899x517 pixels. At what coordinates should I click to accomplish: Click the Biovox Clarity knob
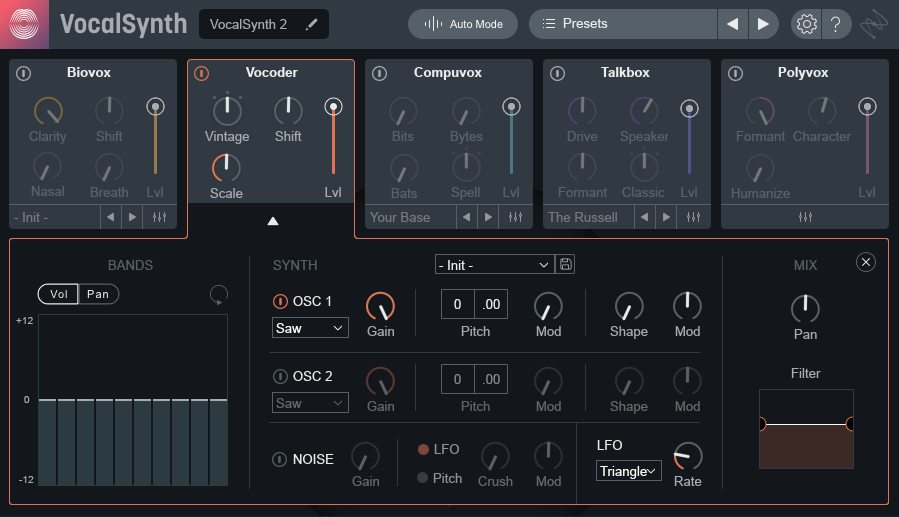(48, 111)
